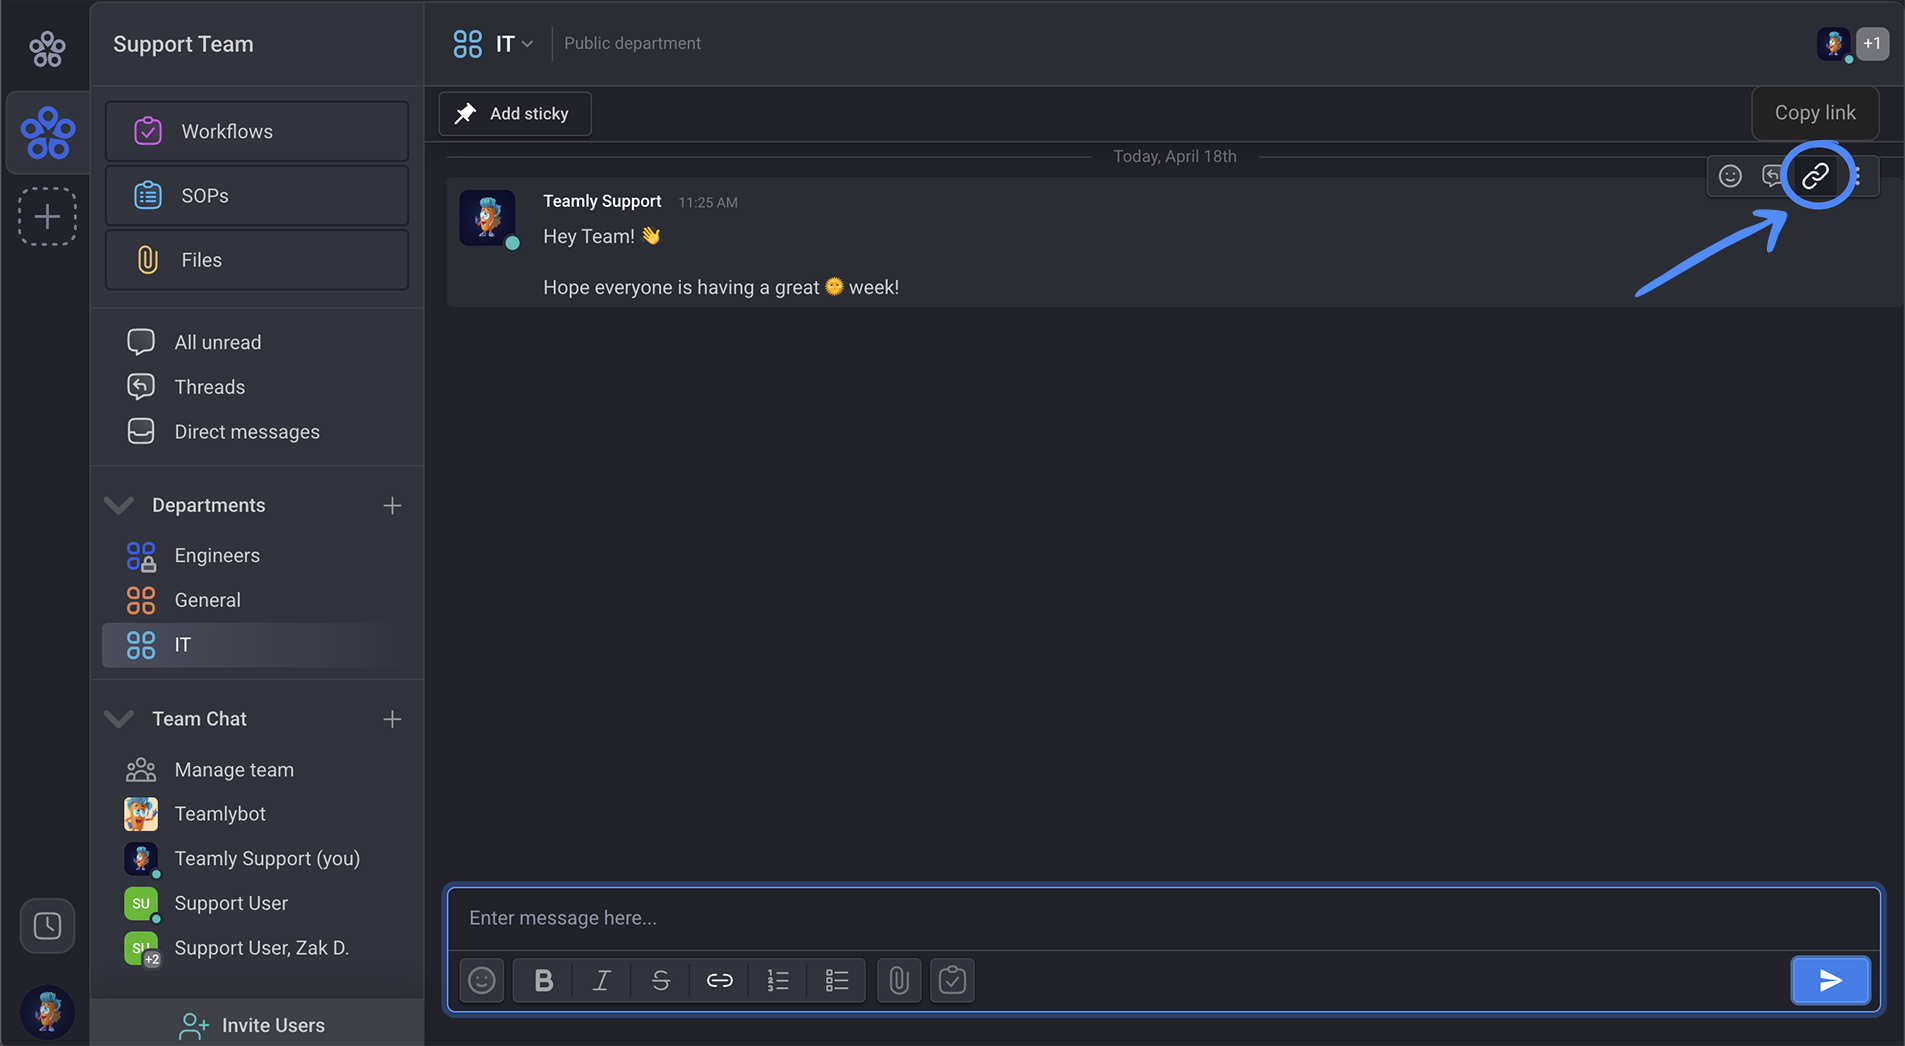1905x1046 pixels.
Task: Toggle bold formatting
Action: [543, 981]
